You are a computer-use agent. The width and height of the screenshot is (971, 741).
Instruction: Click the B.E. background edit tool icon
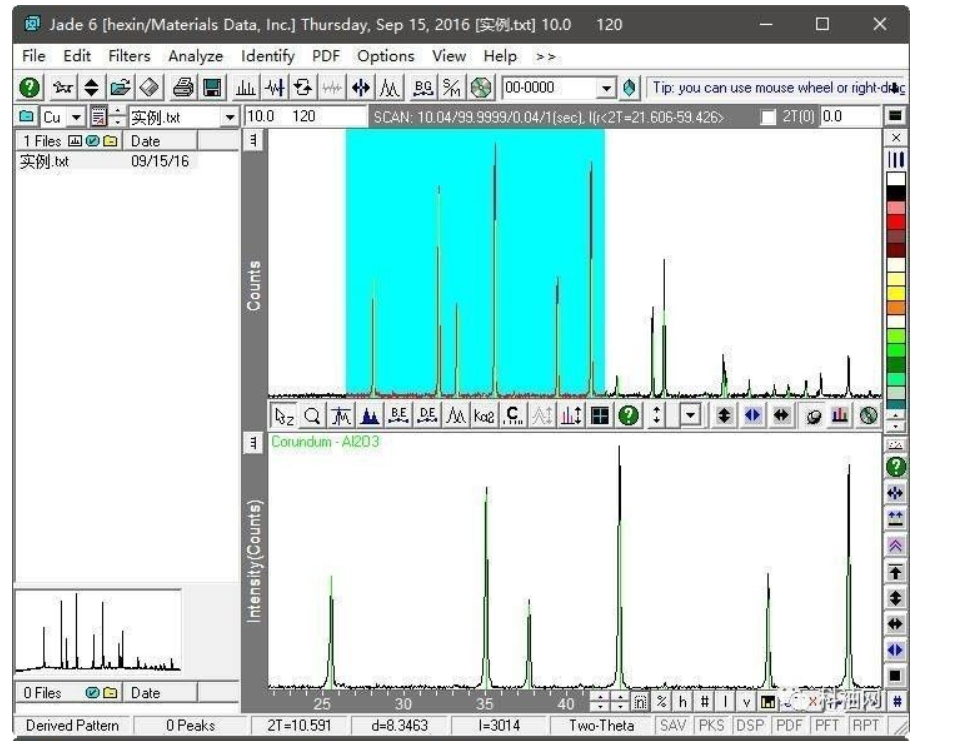[x=399, y=416]
